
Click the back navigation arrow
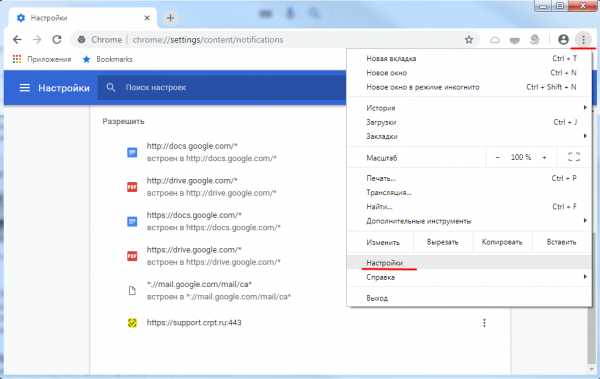(x=17, y=39)
